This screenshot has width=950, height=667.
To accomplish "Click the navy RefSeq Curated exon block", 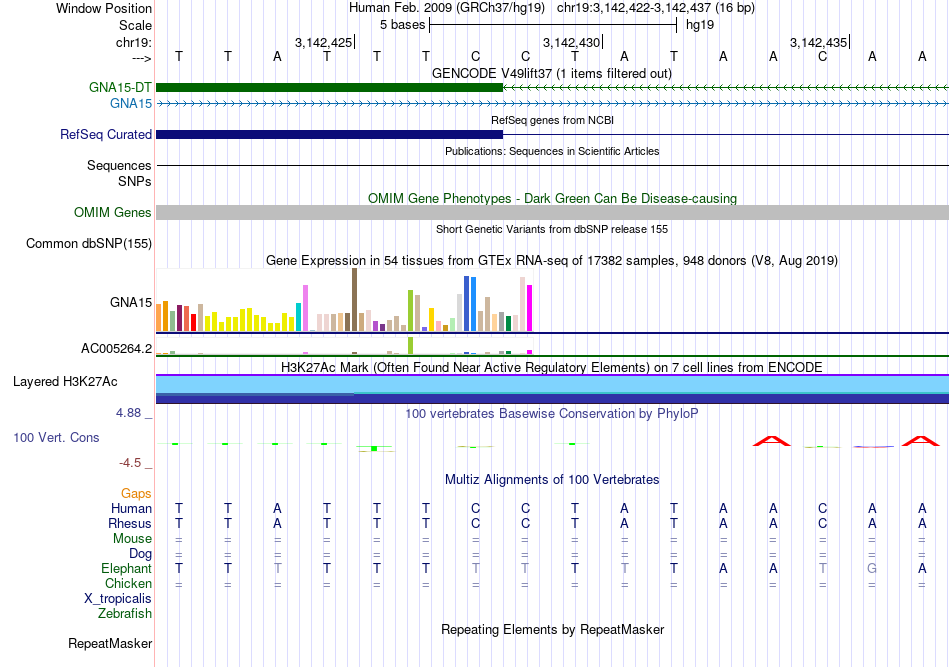I will 330,134.
